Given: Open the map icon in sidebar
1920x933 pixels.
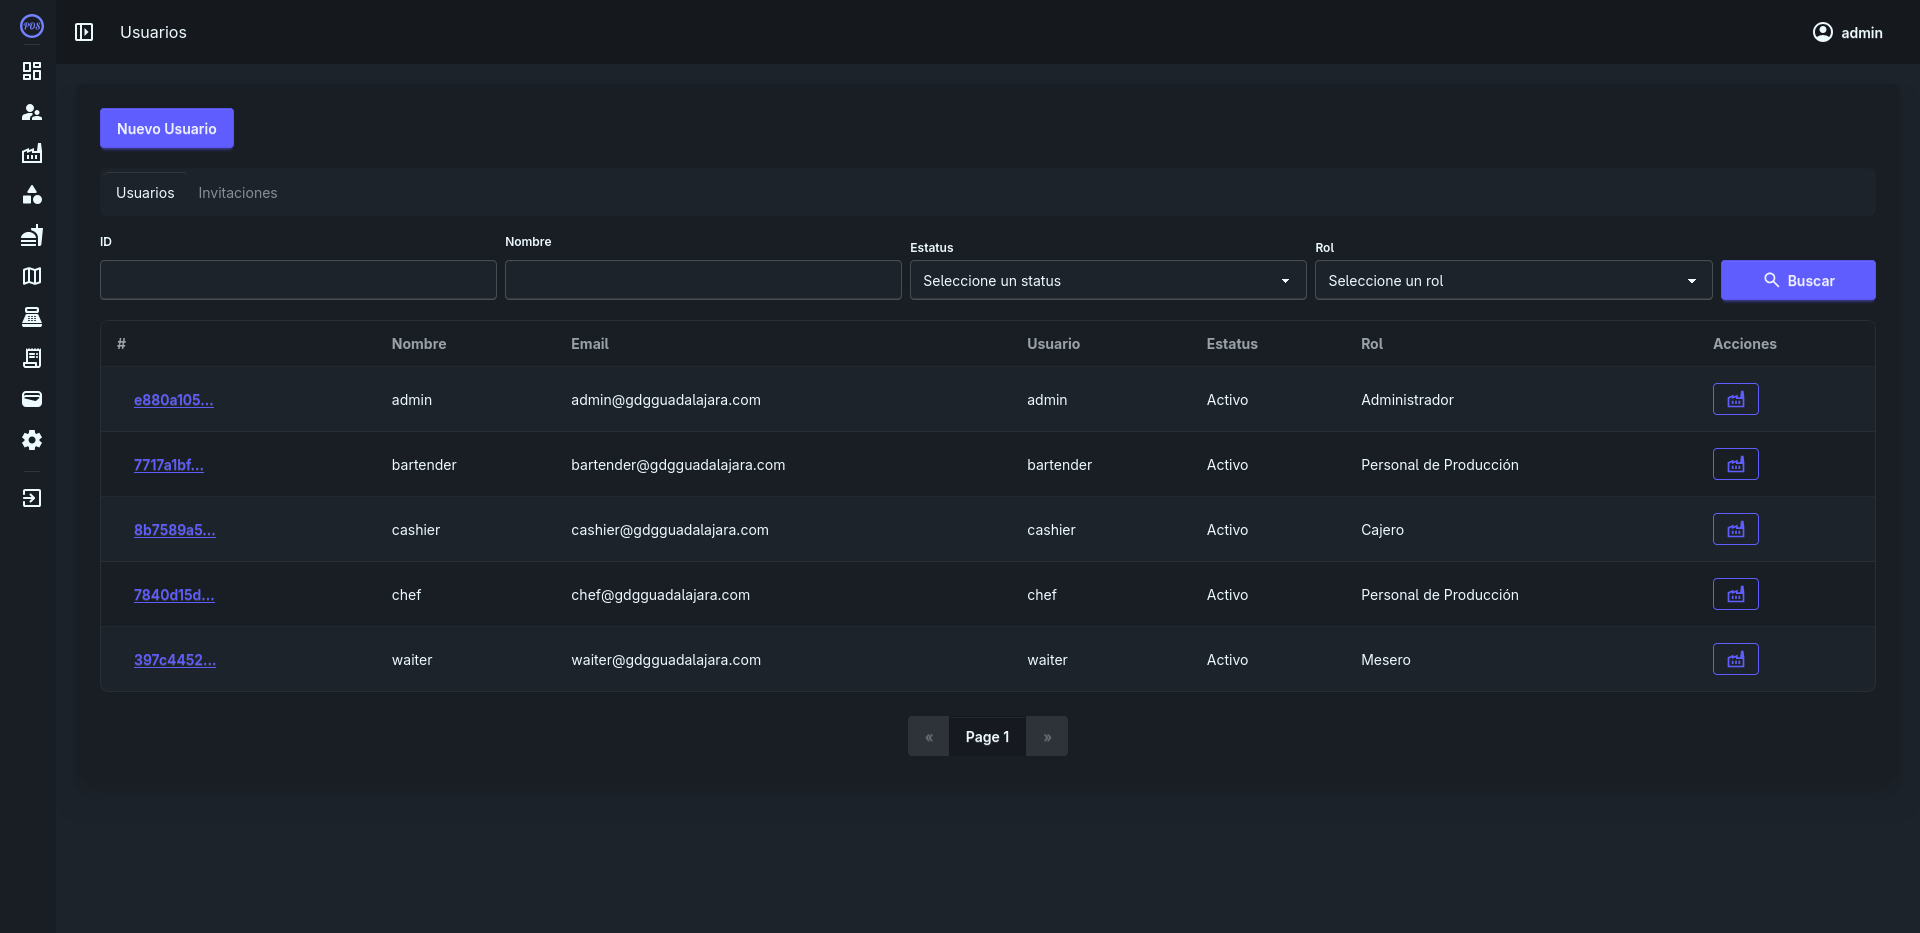Looking at the screenshot, I should [32, 276].
